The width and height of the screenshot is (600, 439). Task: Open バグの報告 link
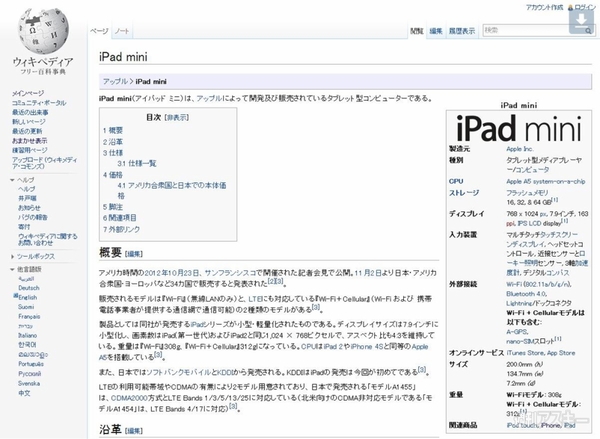coord(33,217)
